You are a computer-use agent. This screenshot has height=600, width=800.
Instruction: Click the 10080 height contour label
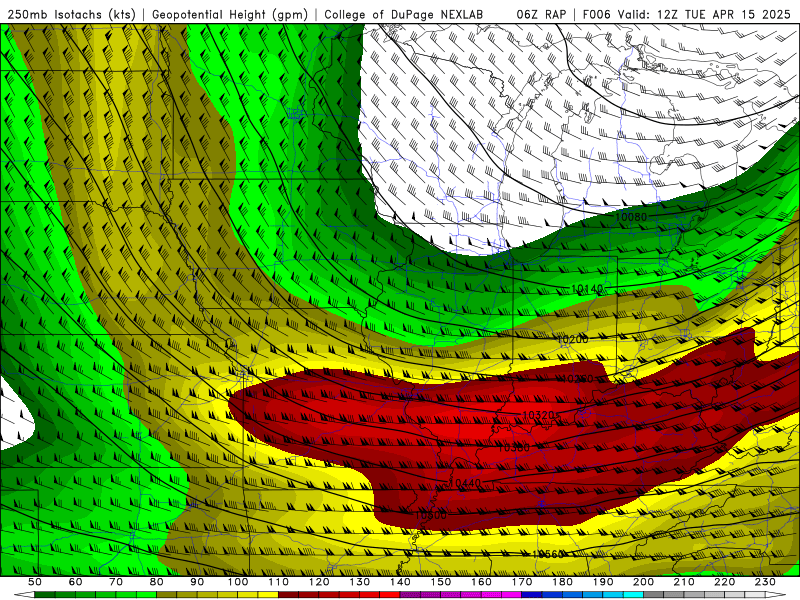(631, 217)
